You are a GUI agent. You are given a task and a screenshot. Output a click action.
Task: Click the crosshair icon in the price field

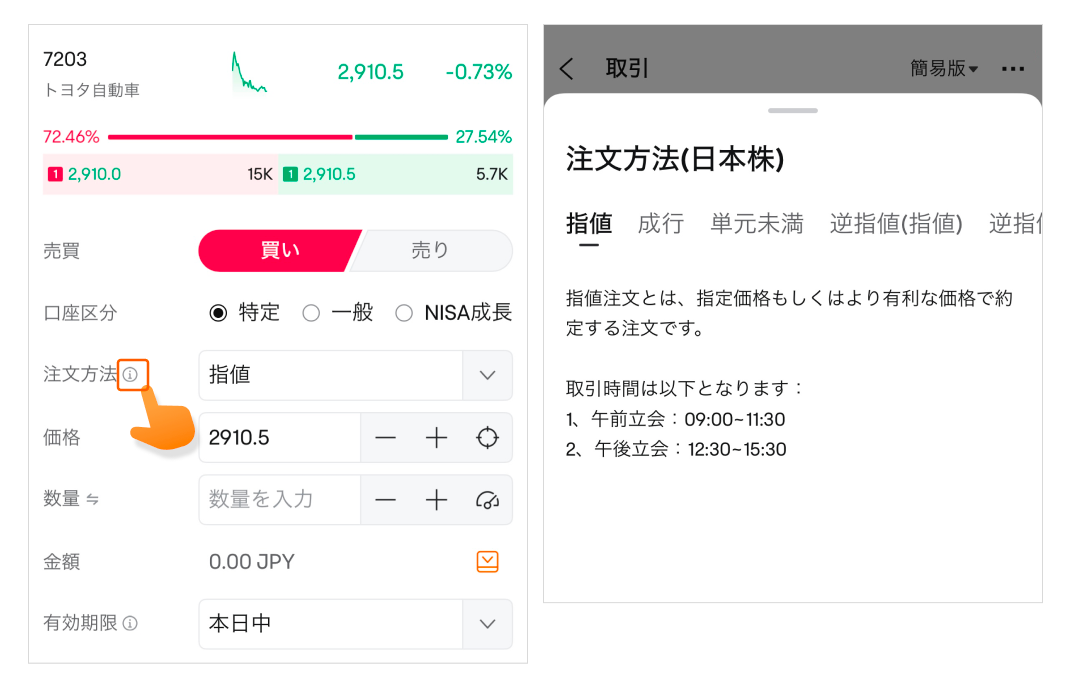[487, 438]
